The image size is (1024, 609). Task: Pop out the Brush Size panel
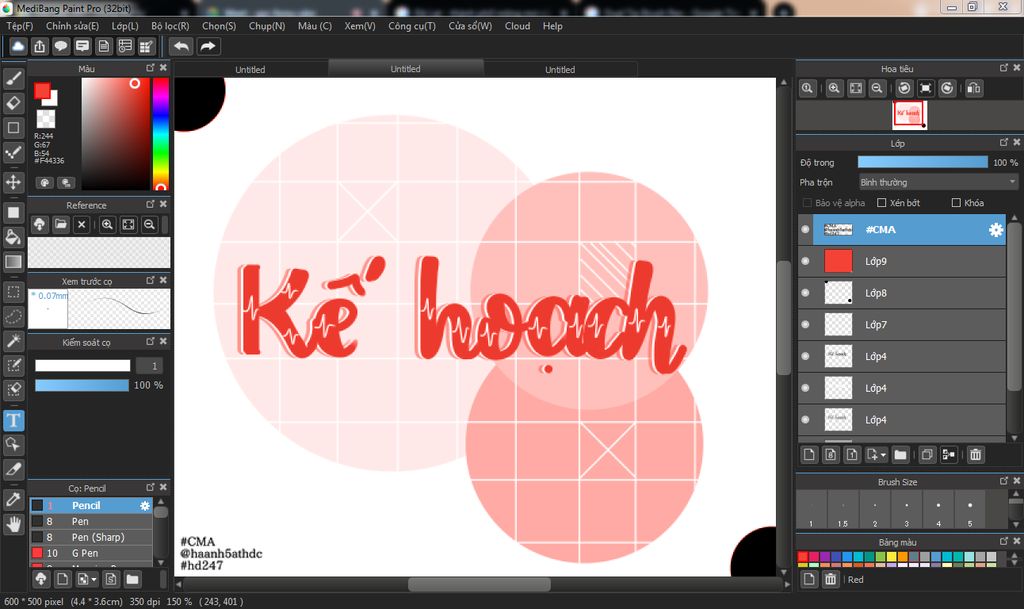point(1004,481)
